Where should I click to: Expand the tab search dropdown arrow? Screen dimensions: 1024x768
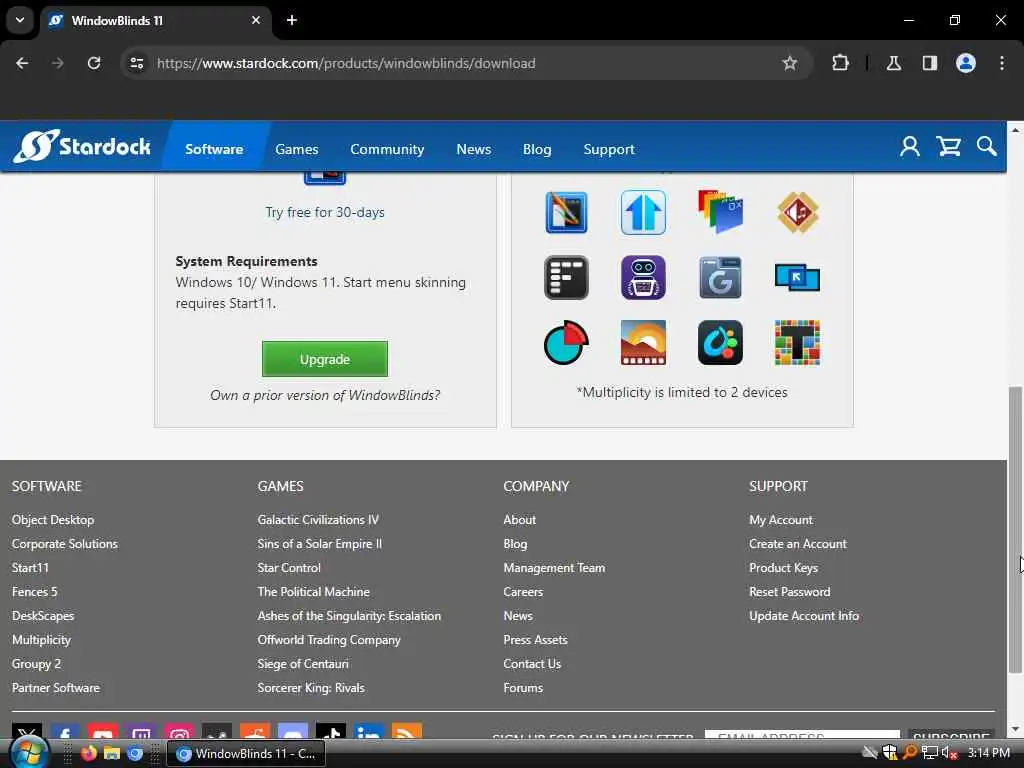(20, 20)
